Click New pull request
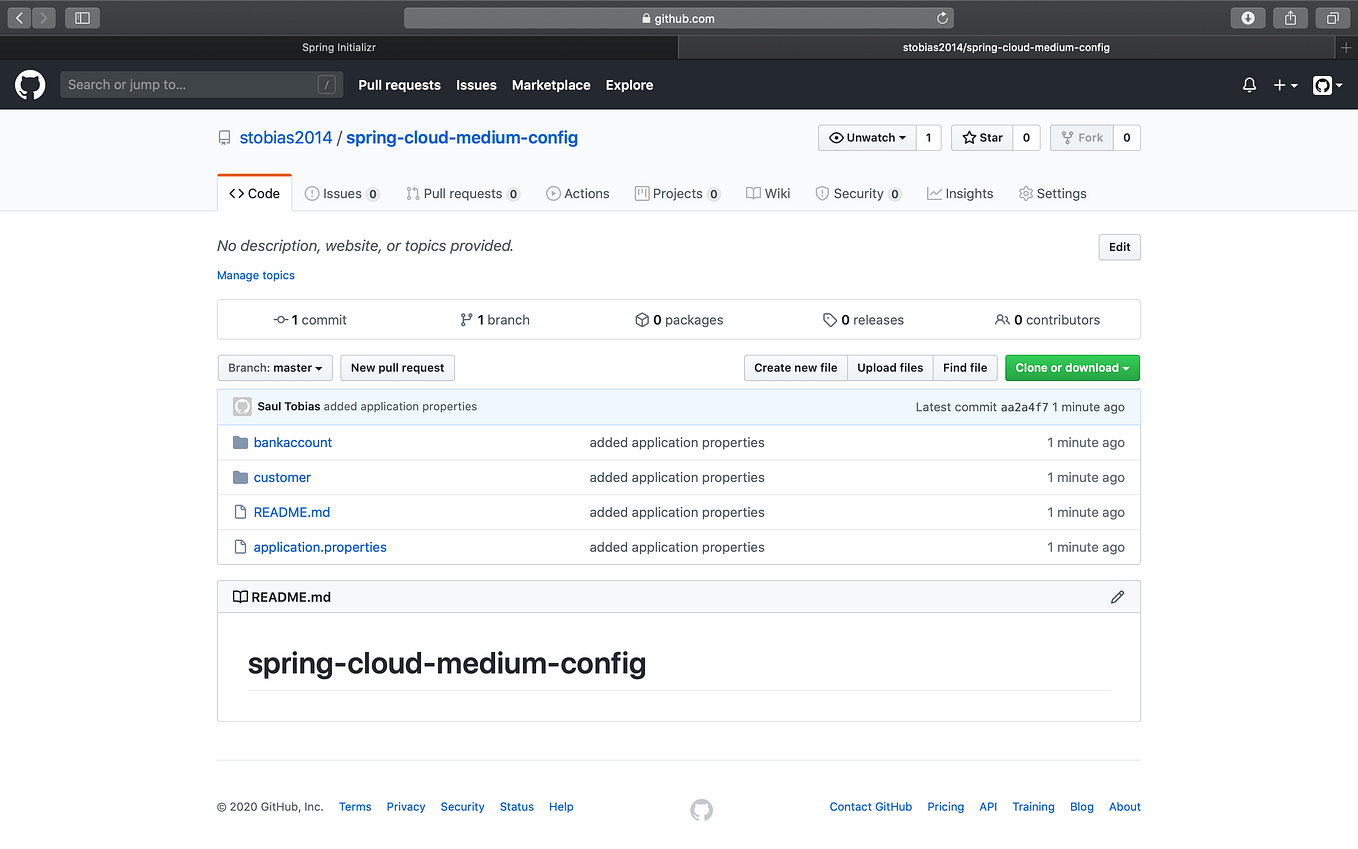1358x849 pixels. (x=397, y=367)
